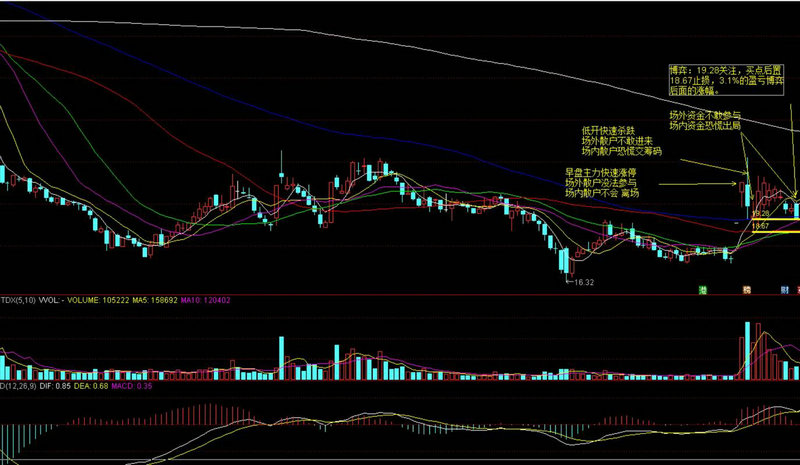The width and height of the screenshot is (800, 465).
Task: Click the 16.32 lowest price label
Action: pyautogui.click(x=582, y=283)
